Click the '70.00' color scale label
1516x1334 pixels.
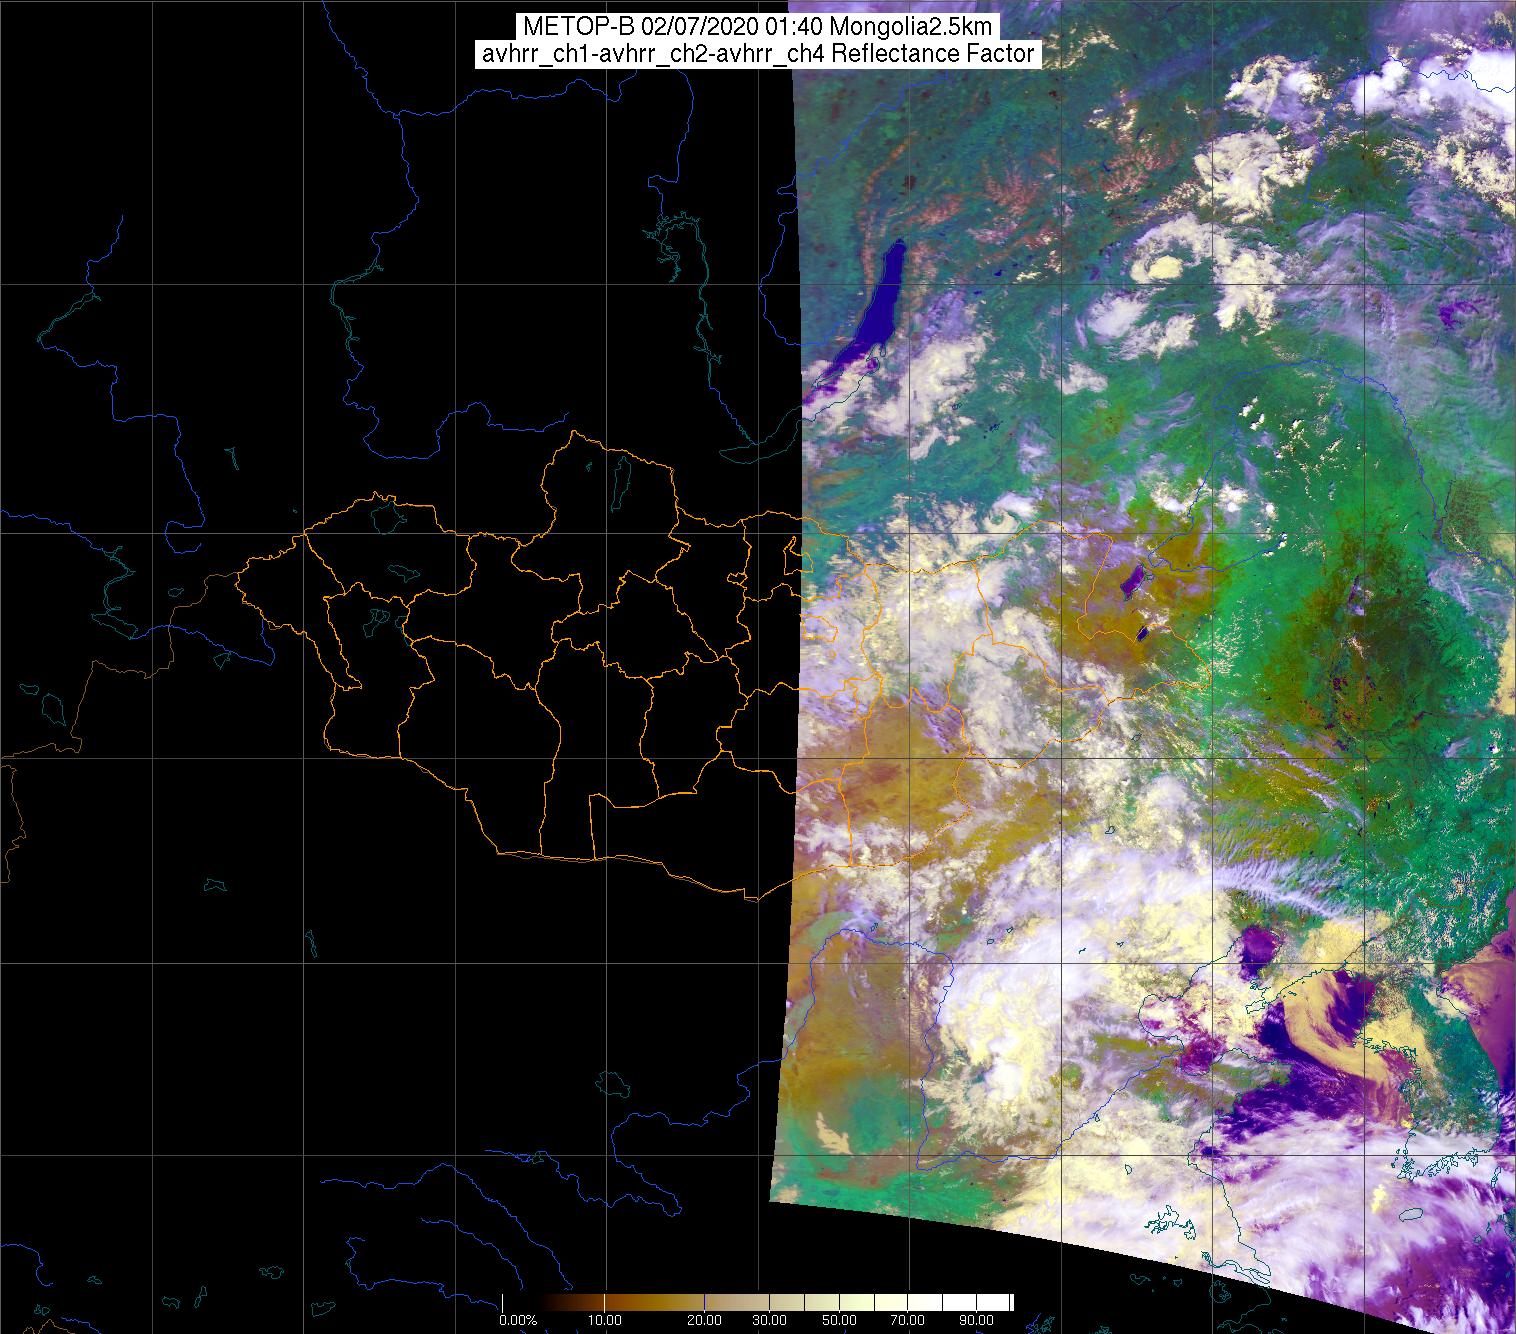tap(906, 1321)
